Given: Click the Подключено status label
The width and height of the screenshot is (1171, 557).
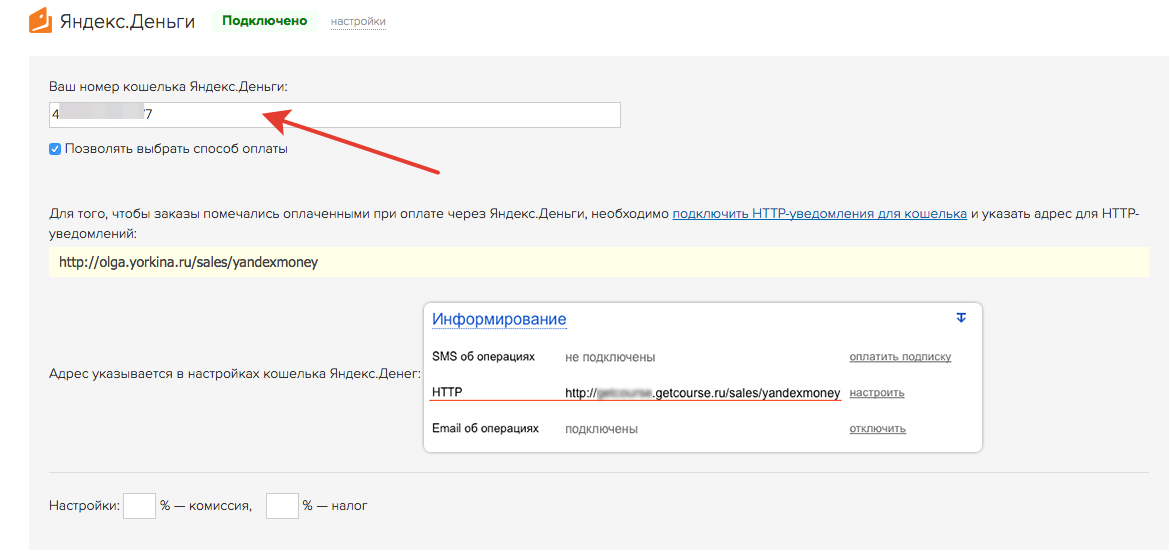Looking at the screenshot, I should point(264,21).
